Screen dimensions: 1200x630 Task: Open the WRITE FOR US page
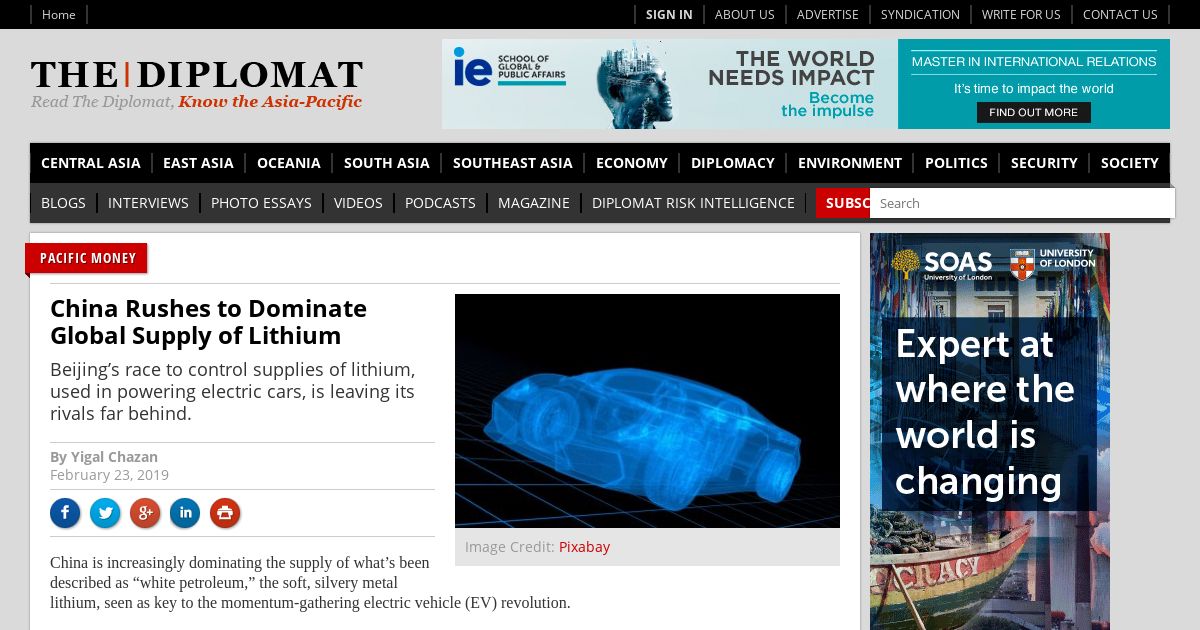point(1021,14)
